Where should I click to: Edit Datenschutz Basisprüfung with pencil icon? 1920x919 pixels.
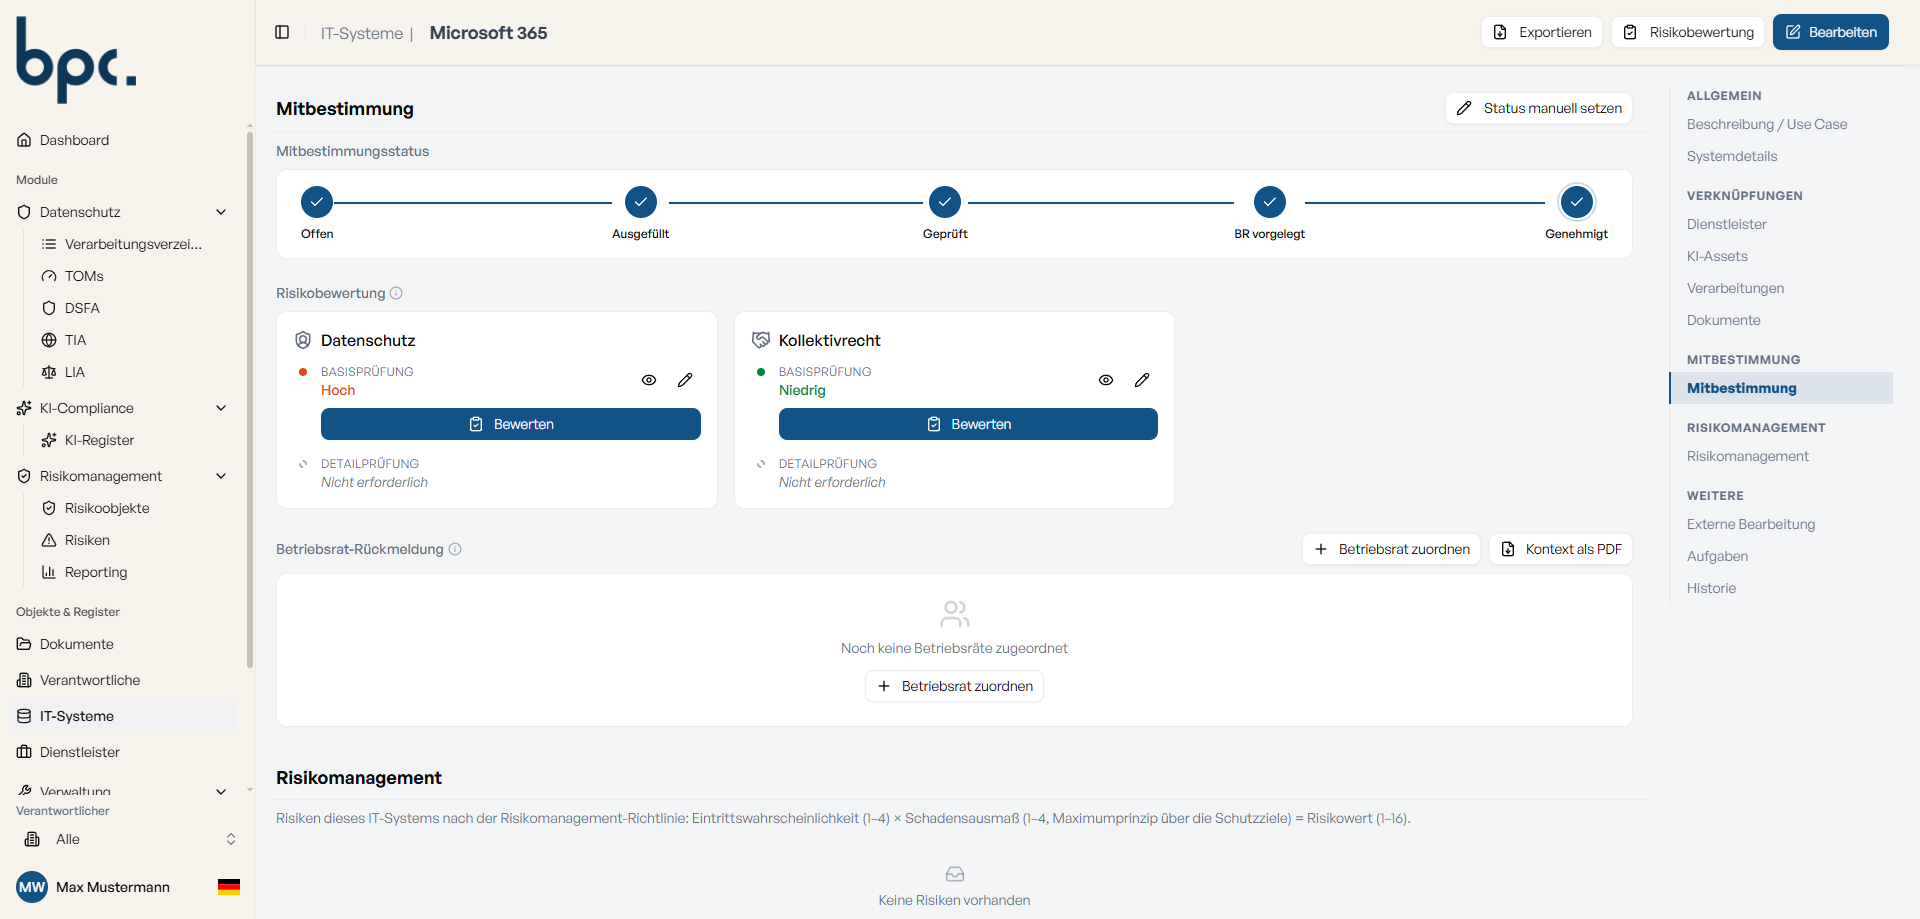point(685,380)
